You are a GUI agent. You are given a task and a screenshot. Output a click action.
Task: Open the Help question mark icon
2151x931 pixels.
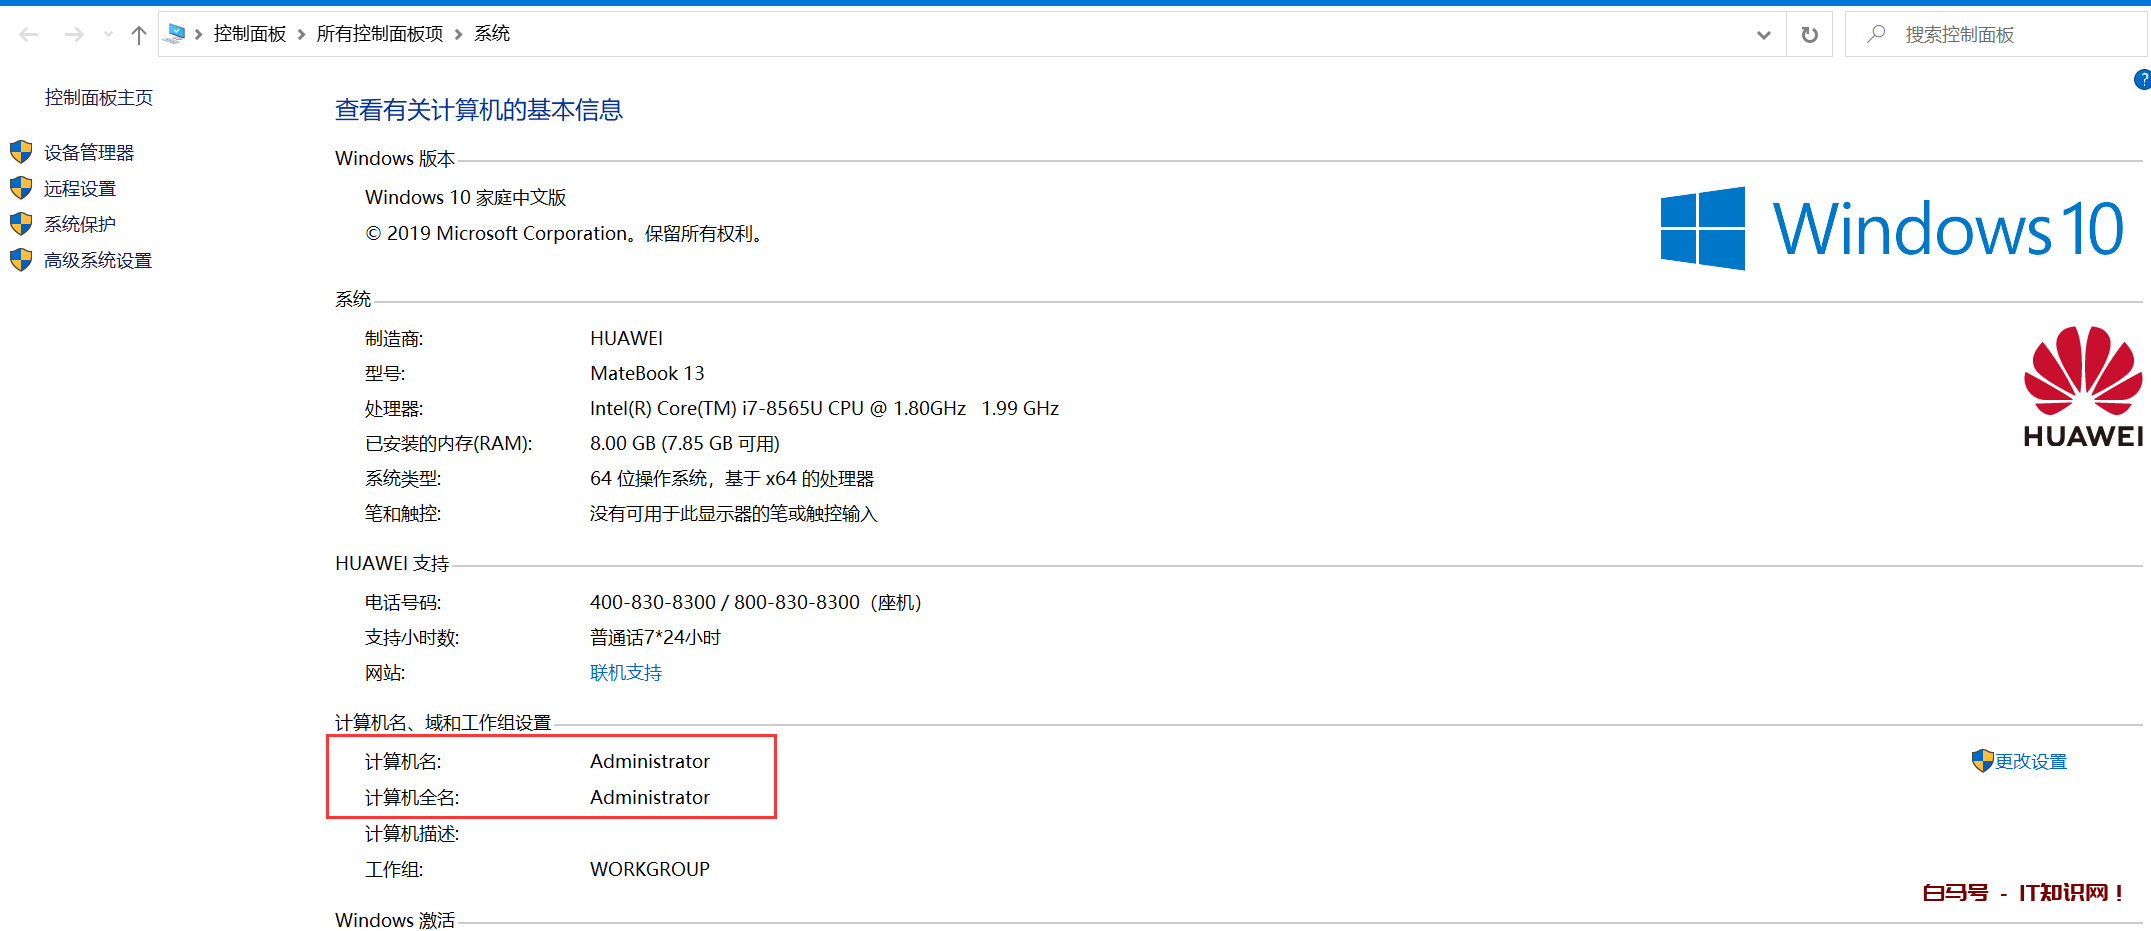pos(2141,79)
